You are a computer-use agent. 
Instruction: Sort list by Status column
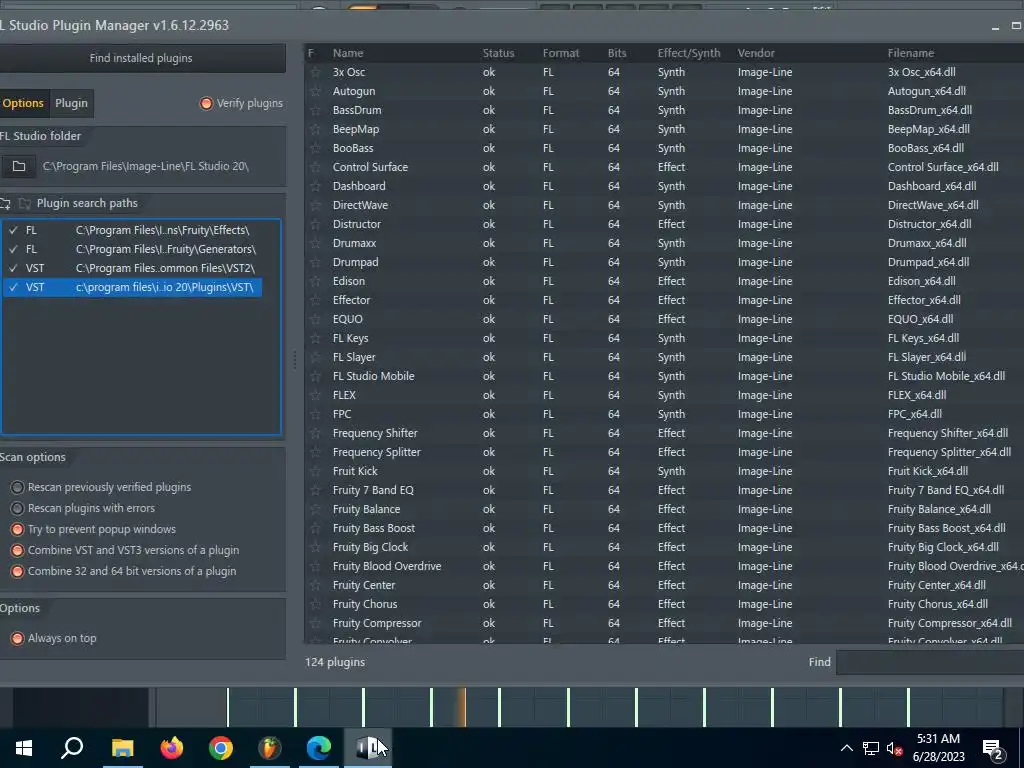[x=498, y=54]
